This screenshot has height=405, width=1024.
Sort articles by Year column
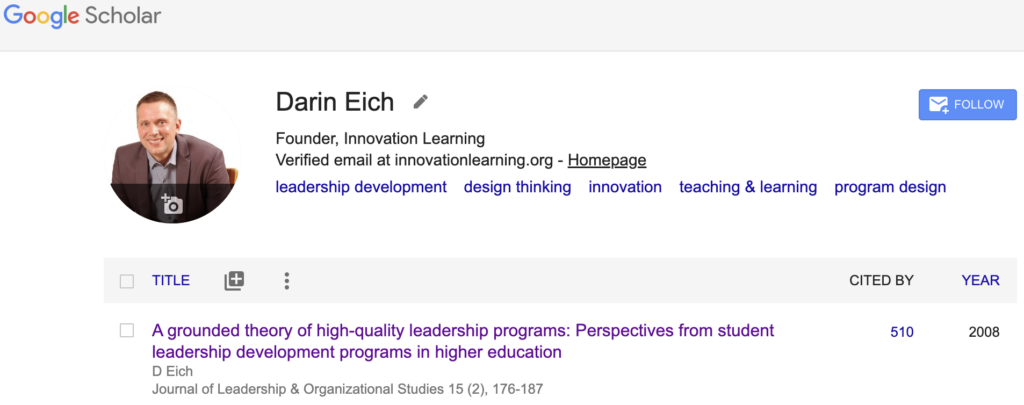pos(980,281)
